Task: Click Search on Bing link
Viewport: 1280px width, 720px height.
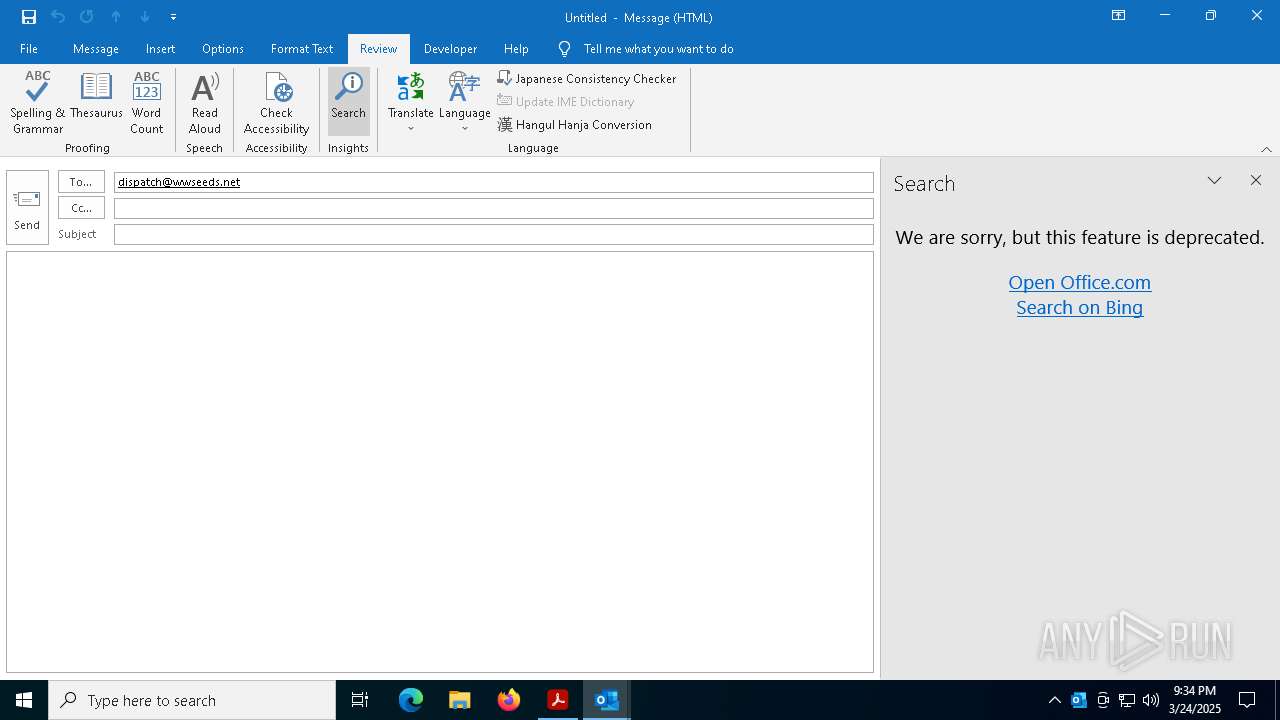Action: 1079,308
